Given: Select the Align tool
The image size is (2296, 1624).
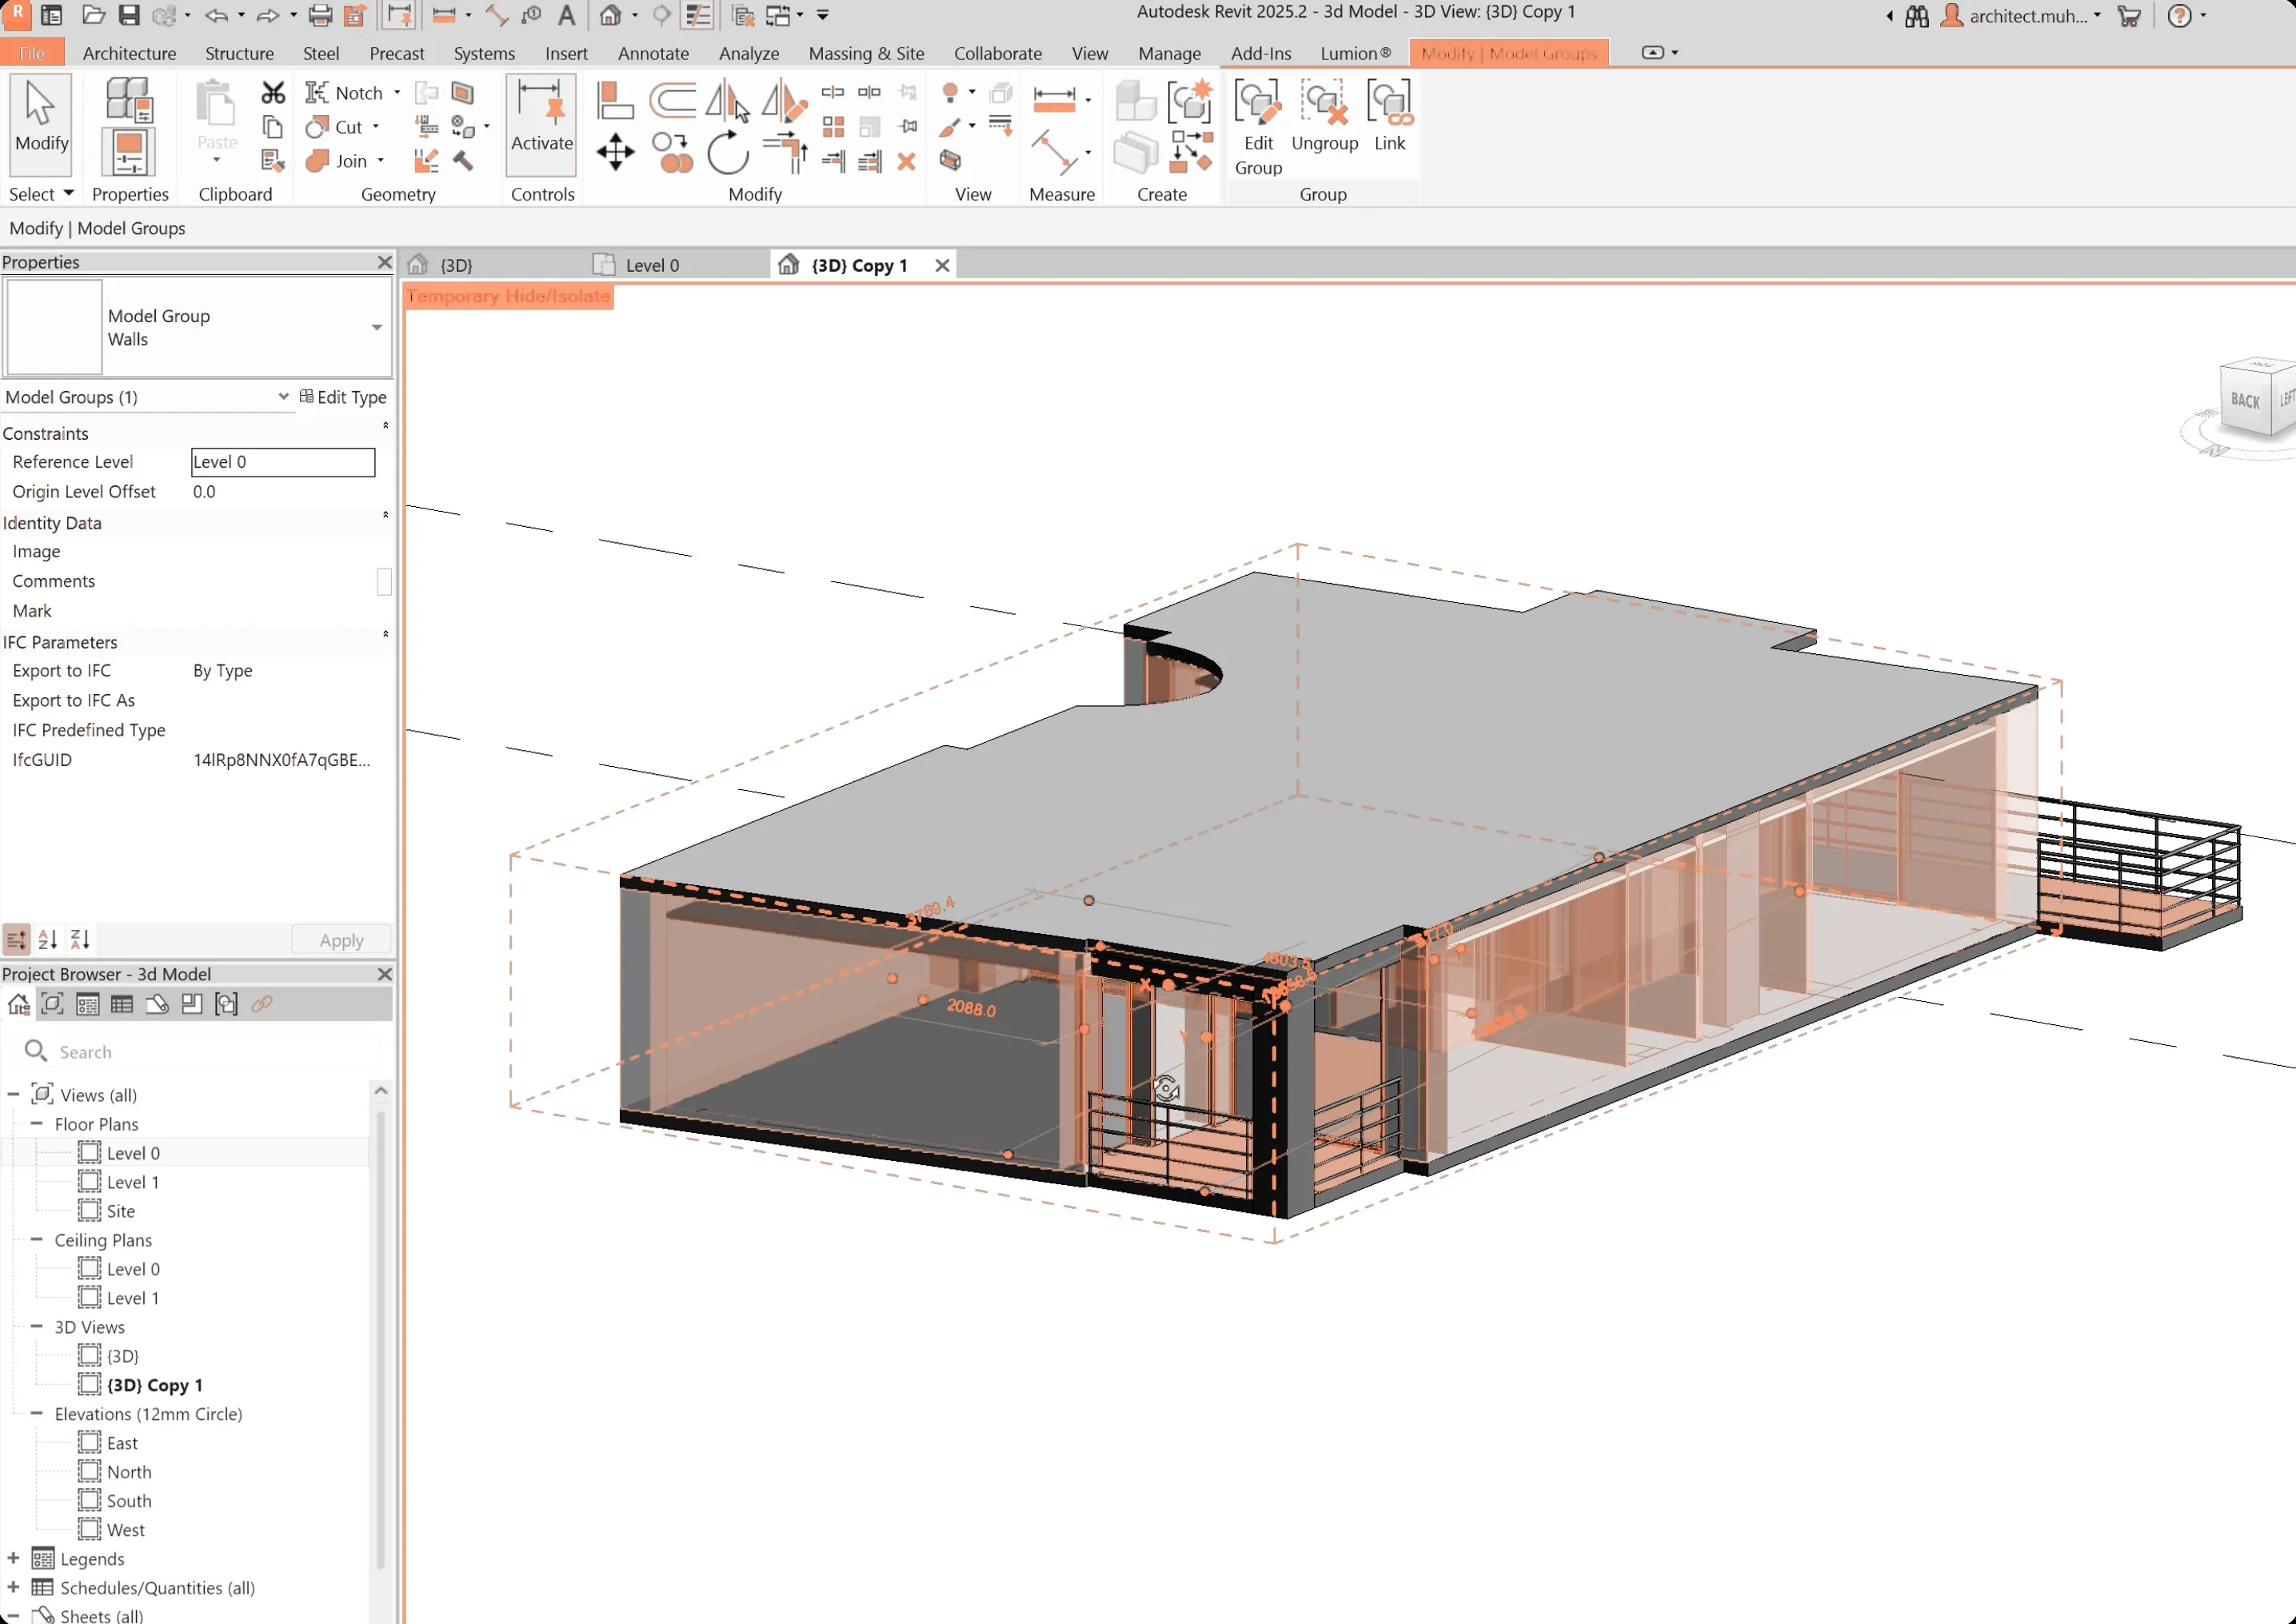Looking at the screenshot, I should 615,101.
